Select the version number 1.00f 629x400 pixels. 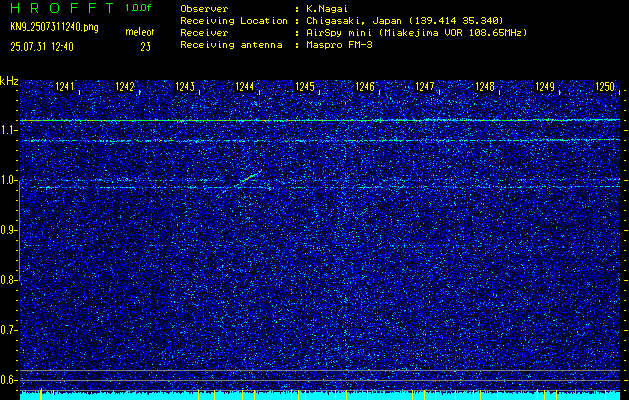(x=138, y=8)
